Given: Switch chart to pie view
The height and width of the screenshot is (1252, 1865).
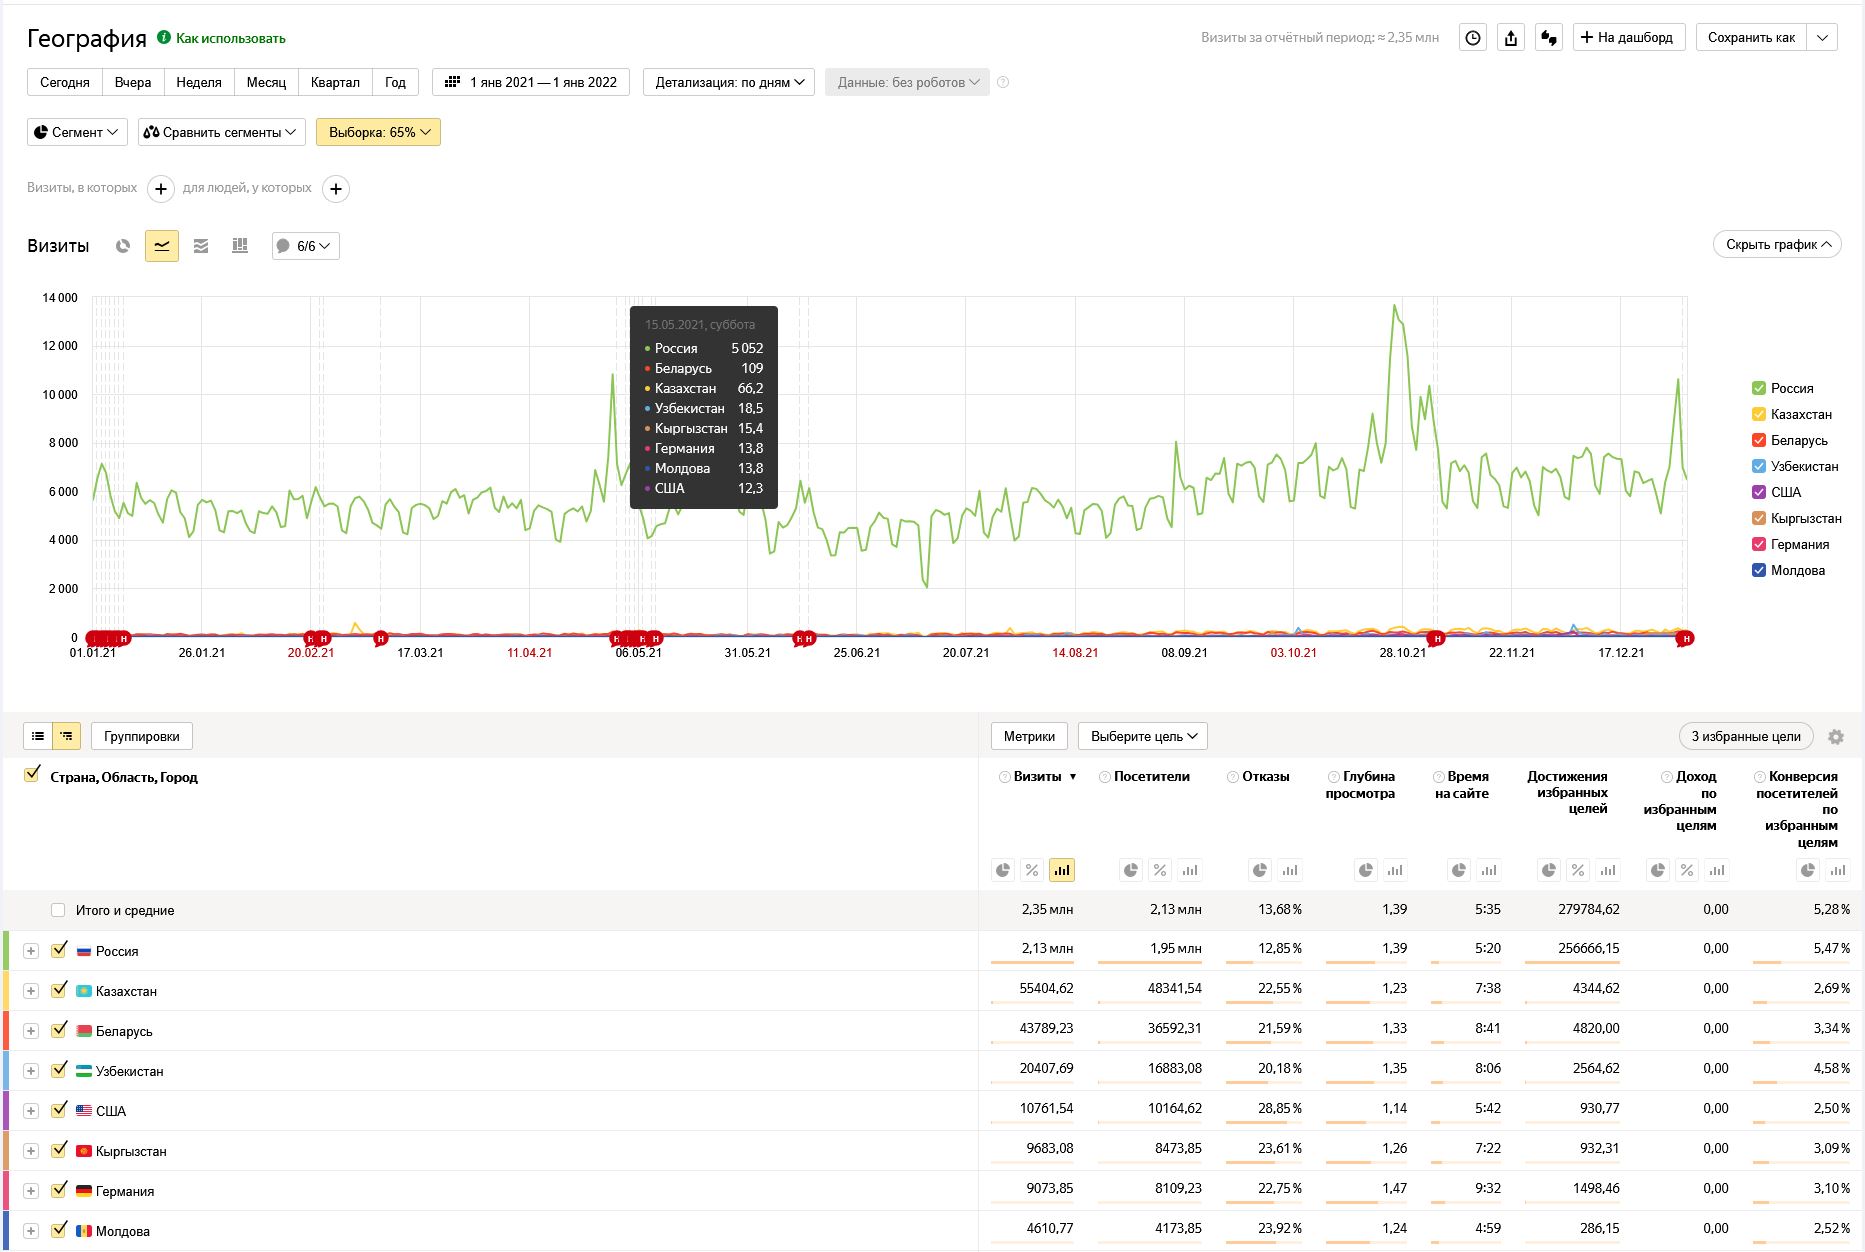Looking at the screenshot, I should click(123, 246).
